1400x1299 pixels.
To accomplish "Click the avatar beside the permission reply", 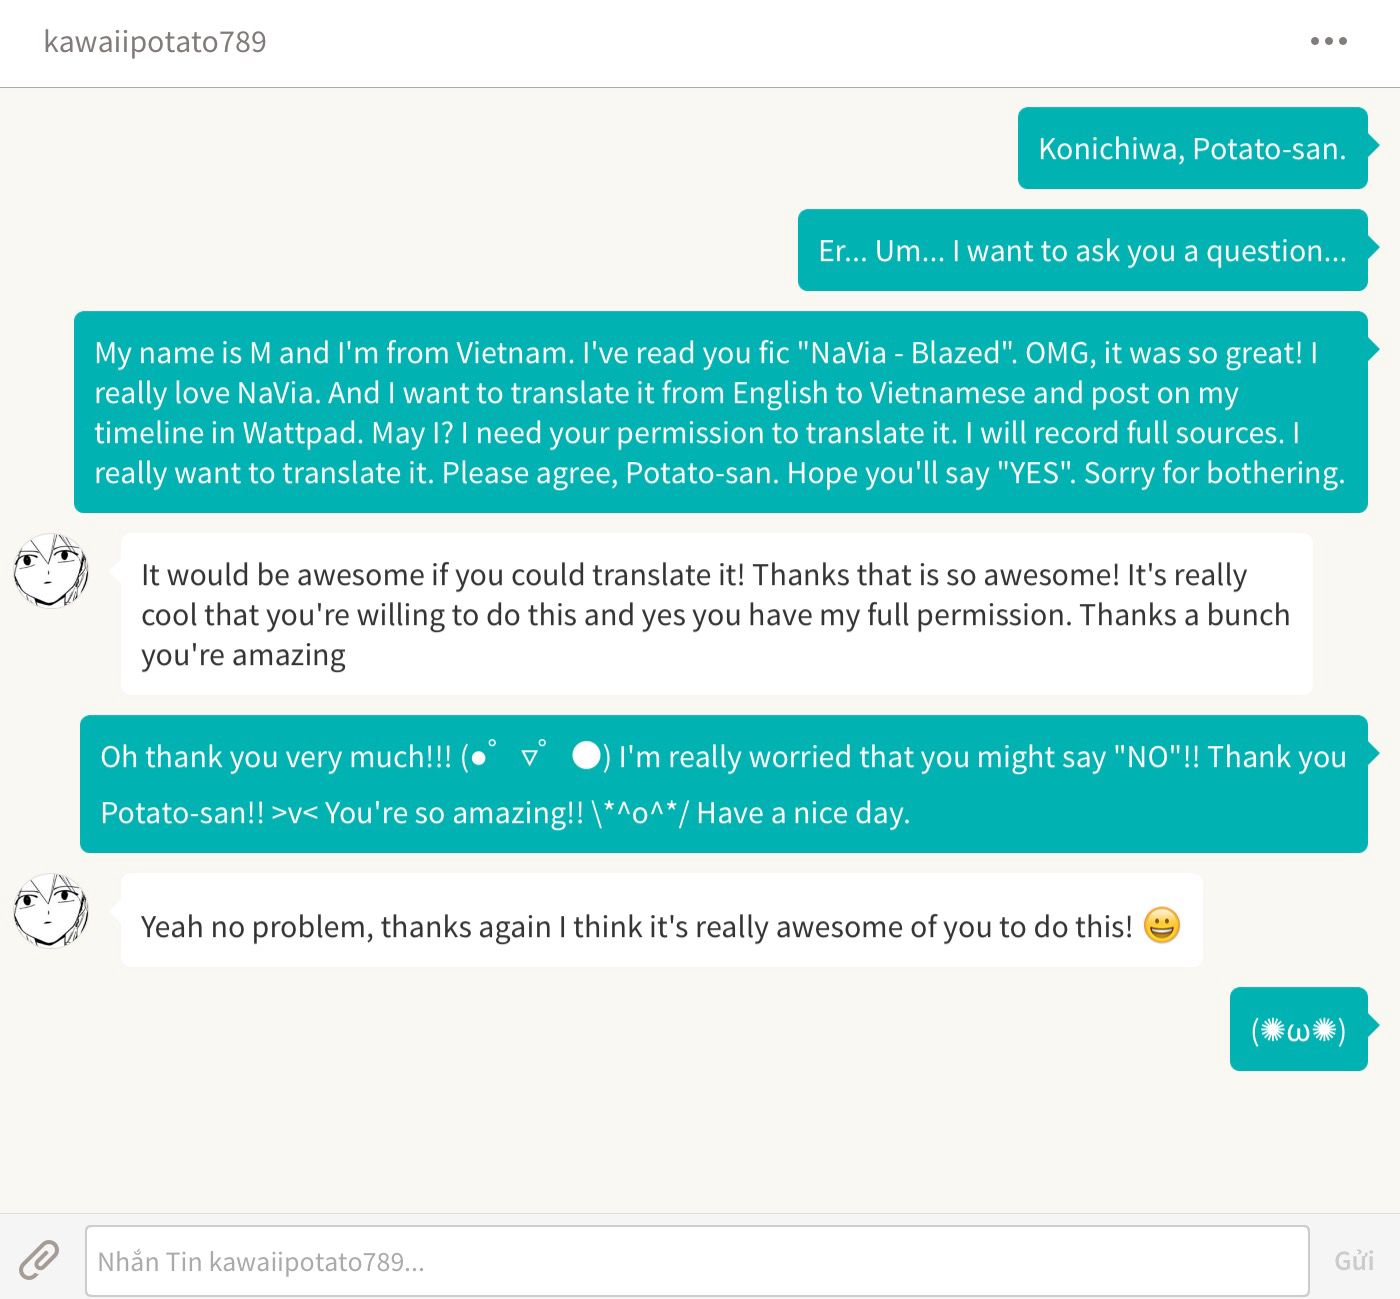I will click(x=51, y=570).
